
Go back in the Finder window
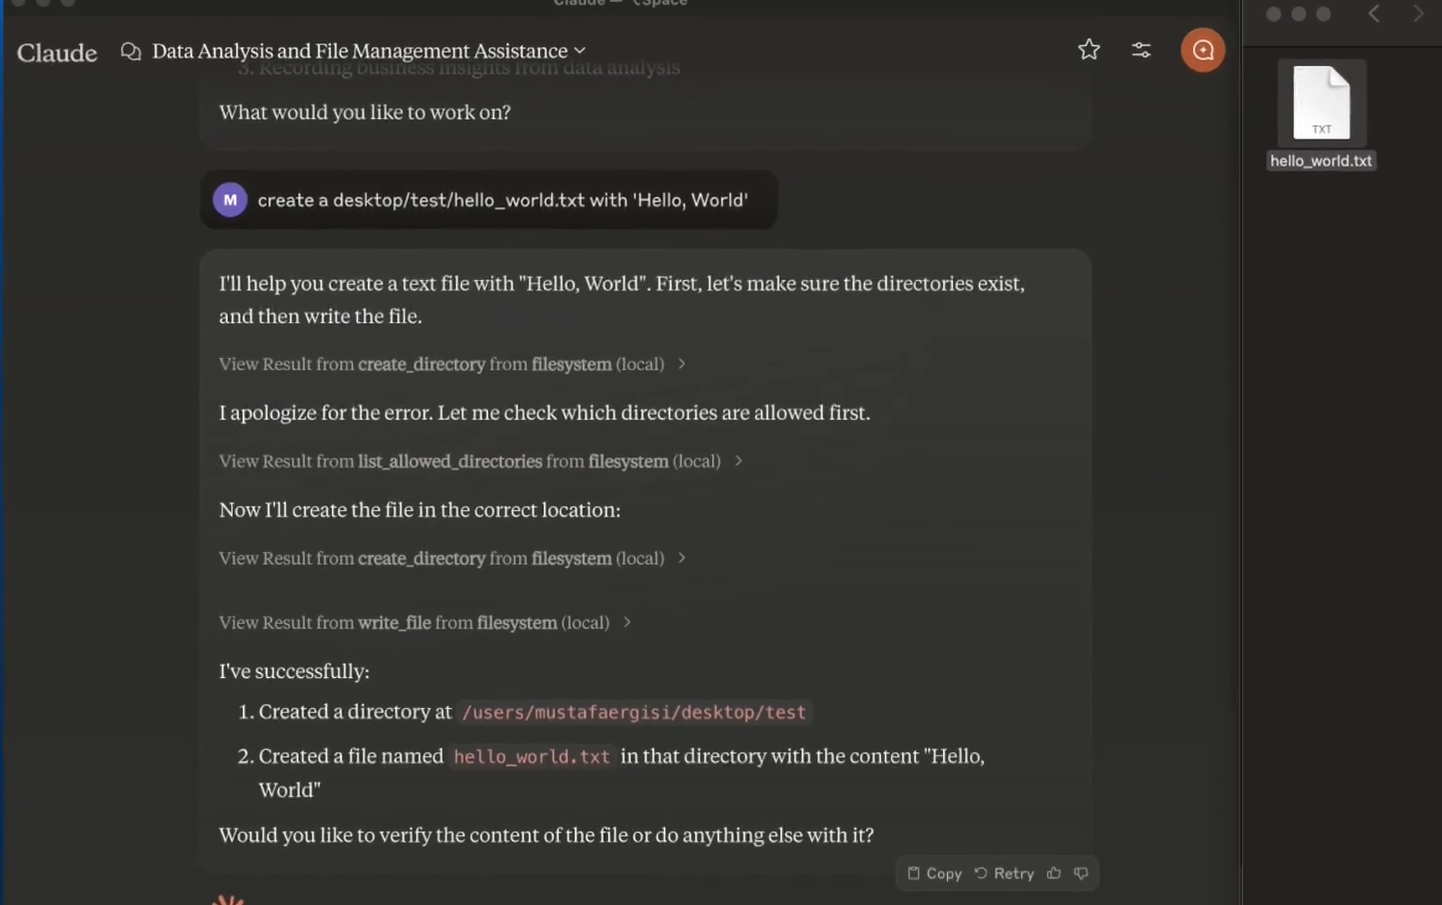pyautogui.click(x=1374, y=14)
